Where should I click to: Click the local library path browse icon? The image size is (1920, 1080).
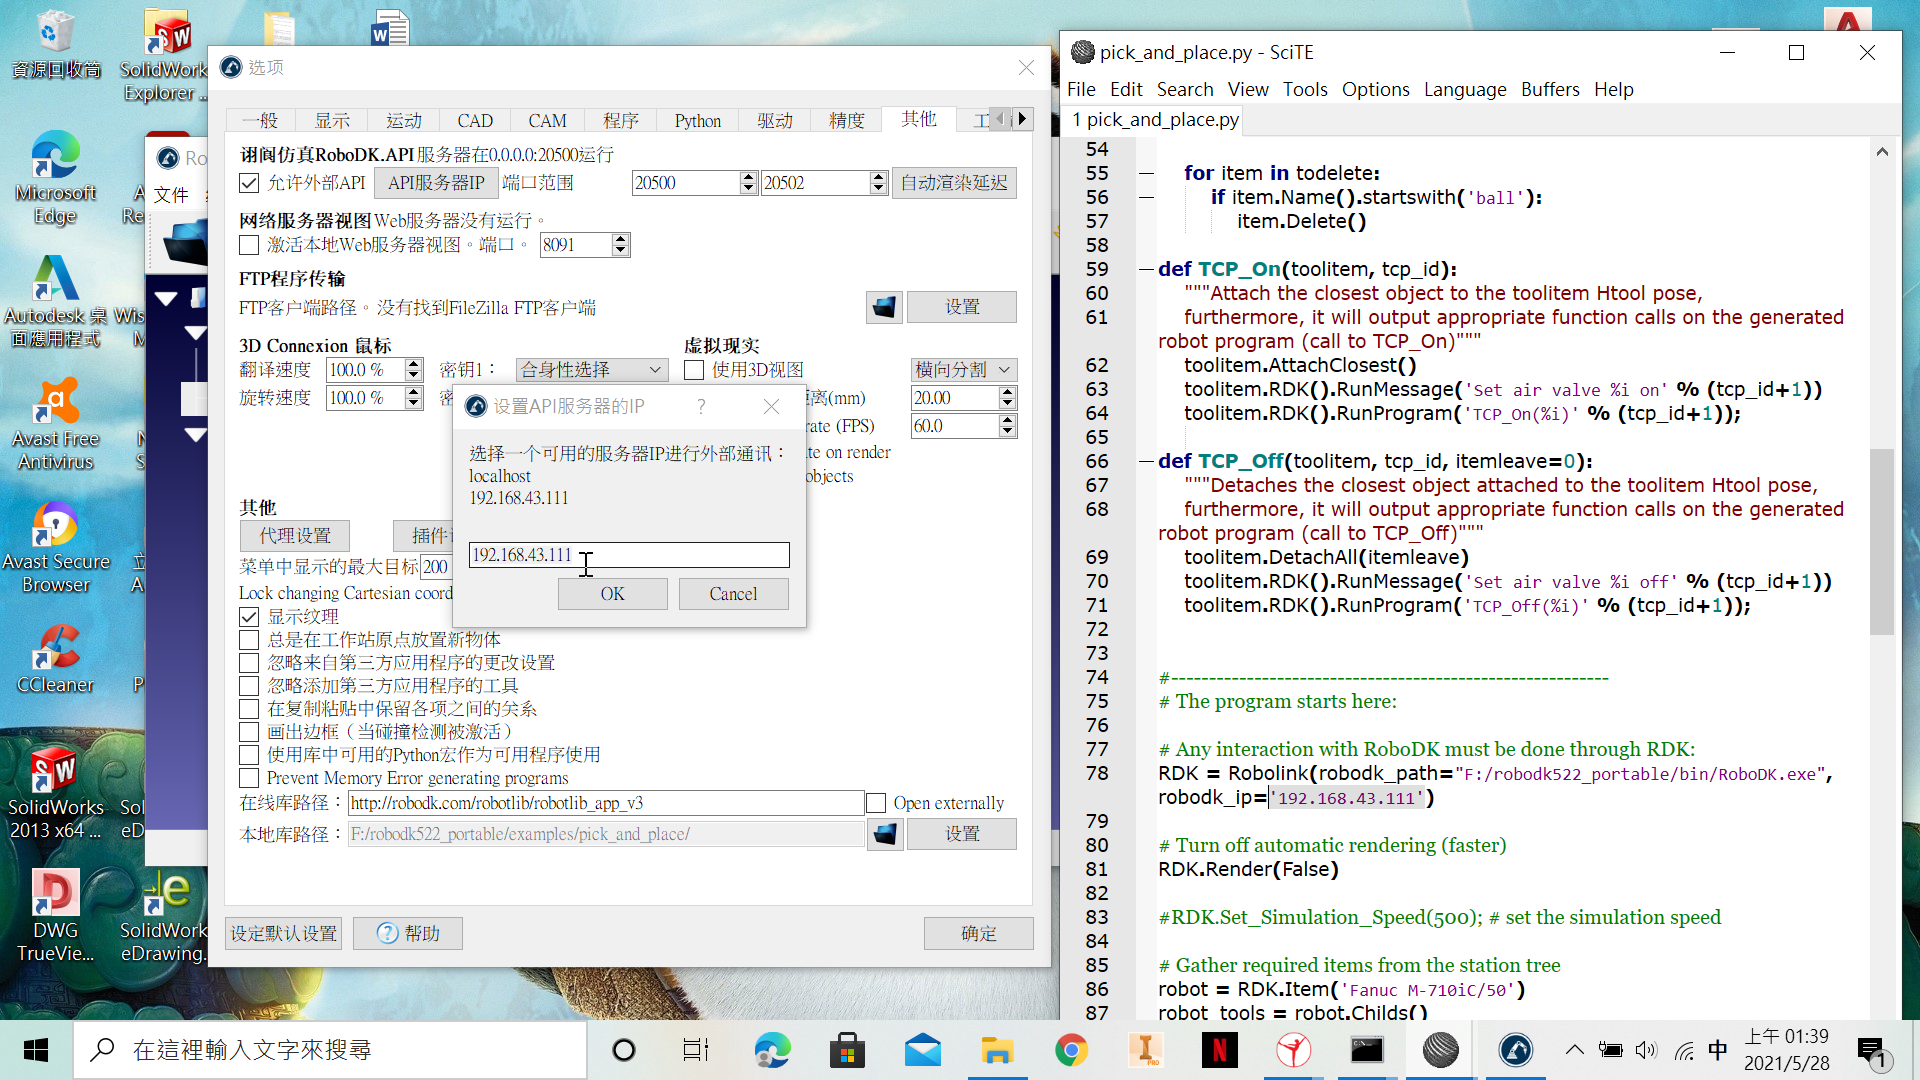(885, 834)
